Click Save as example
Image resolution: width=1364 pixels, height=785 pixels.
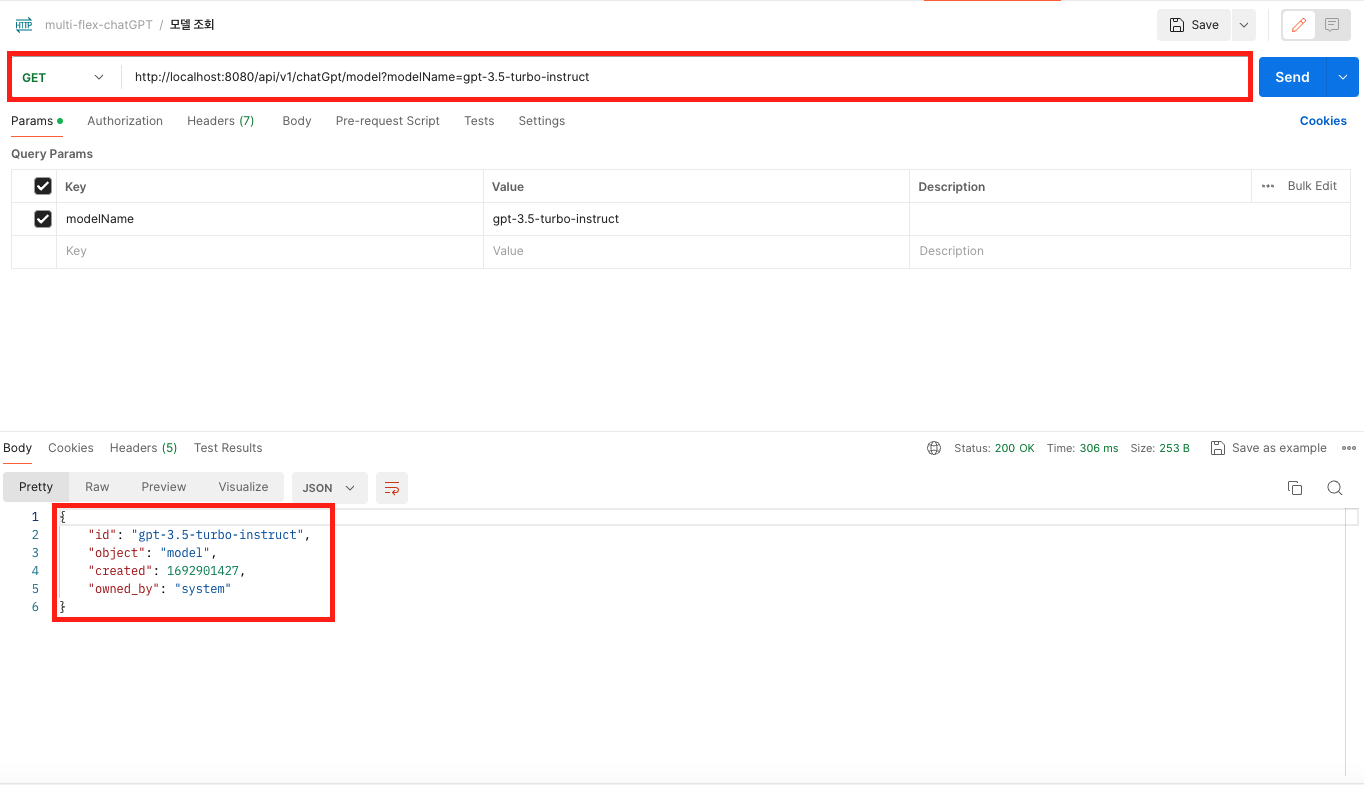click(1269, 448)
